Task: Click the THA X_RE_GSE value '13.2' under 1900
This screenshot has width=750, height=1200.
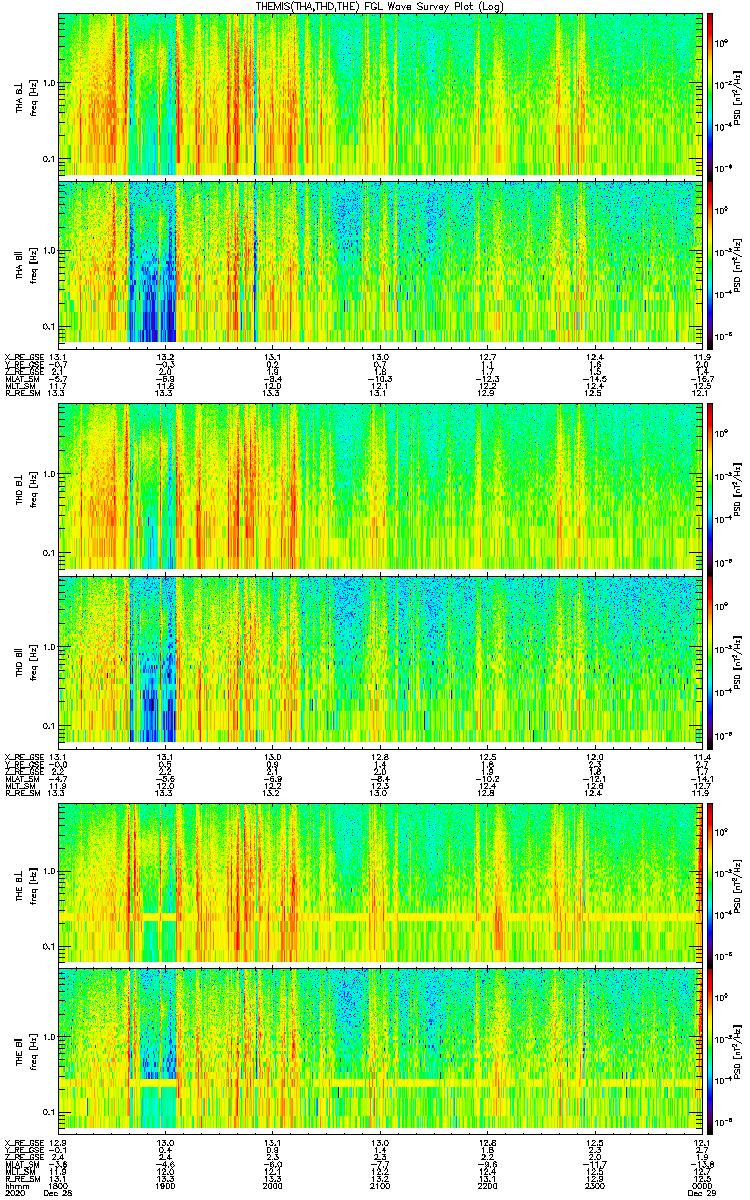Action: pos(166,357)
